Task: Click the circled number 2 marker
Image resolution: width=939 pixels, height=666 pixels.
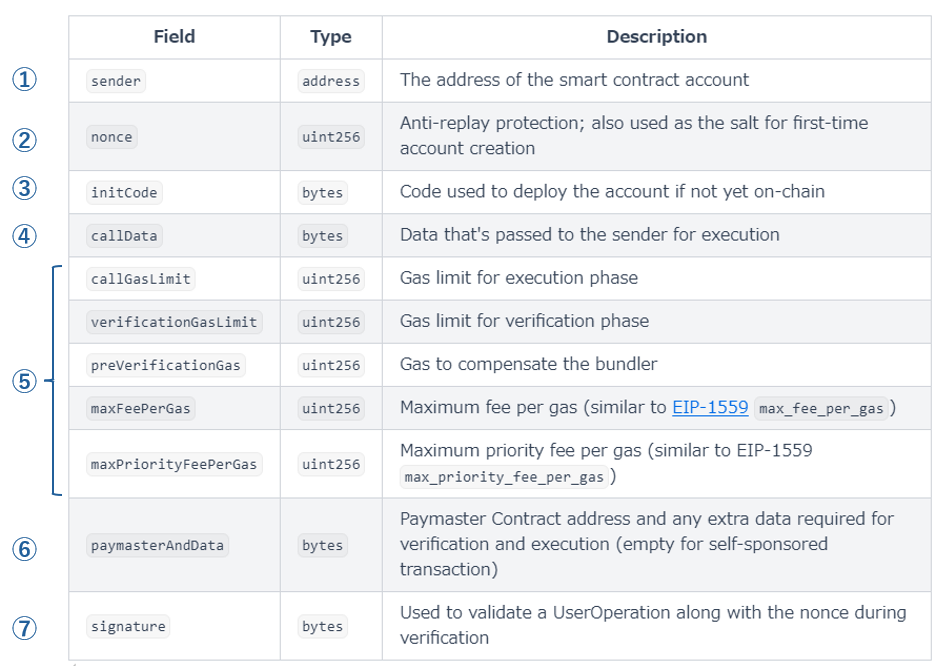Action: click(25, 137)
